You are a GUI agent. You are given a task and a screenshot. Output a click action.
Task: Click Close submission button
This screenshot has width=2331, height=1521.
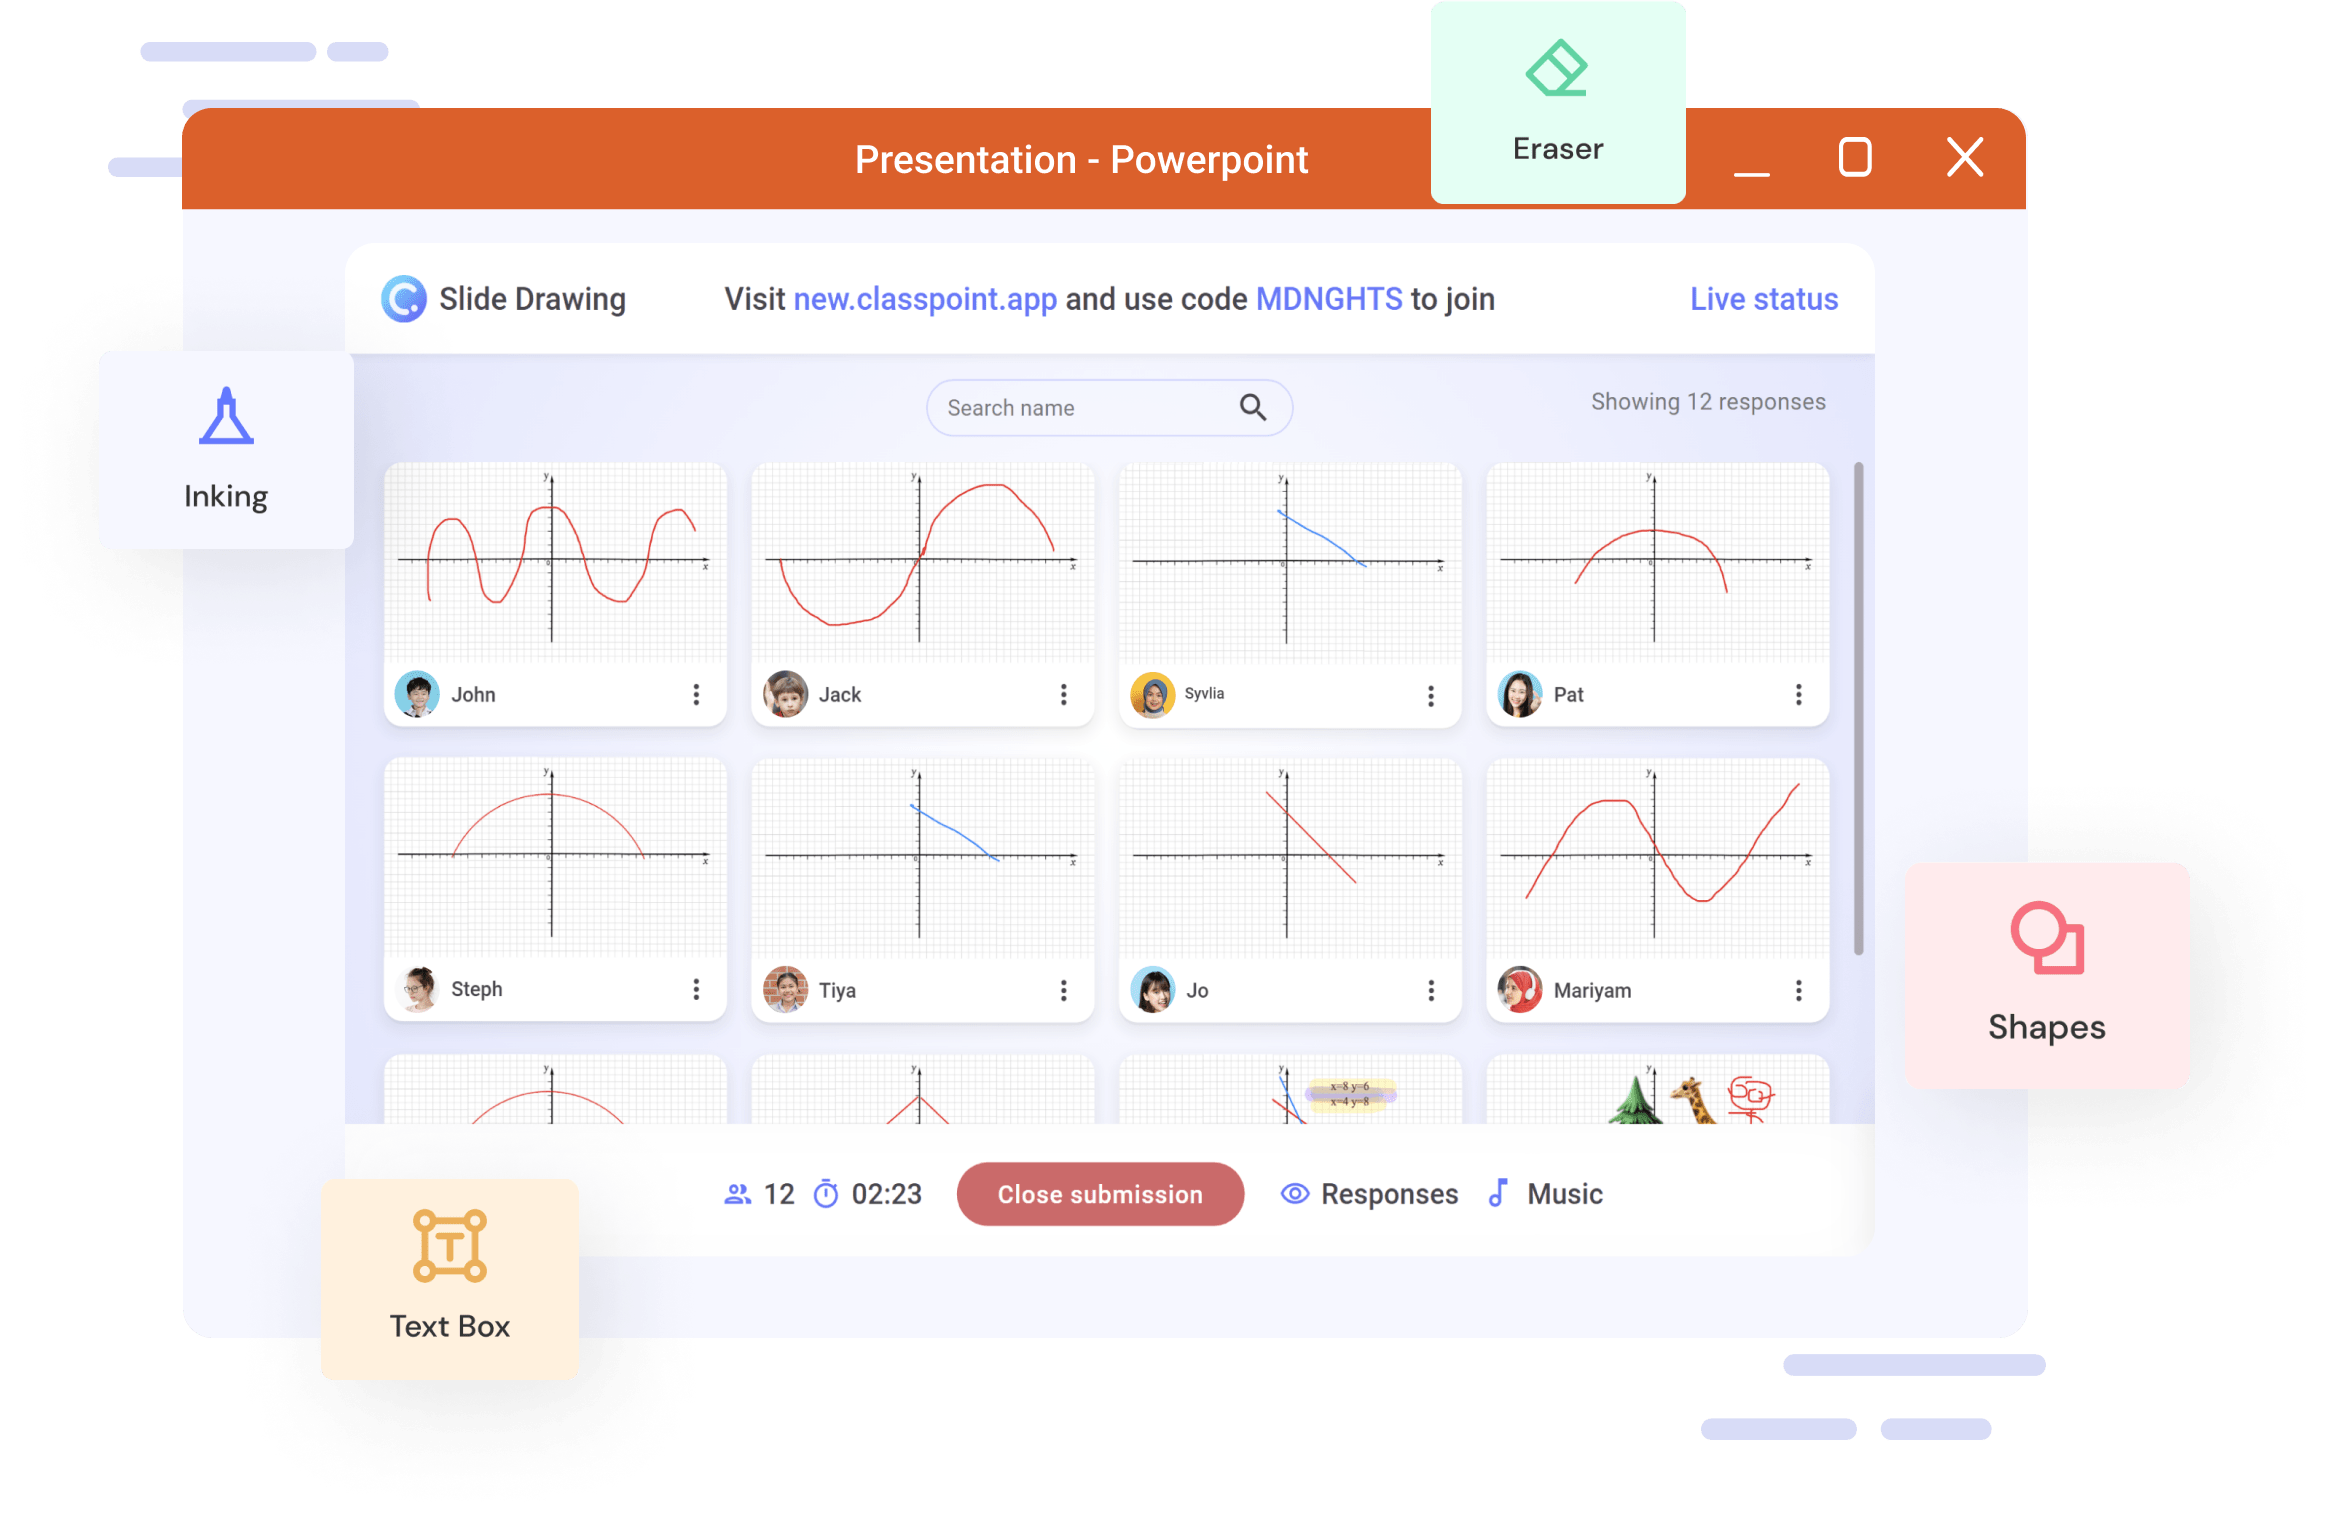(x=1101, y=1191)
